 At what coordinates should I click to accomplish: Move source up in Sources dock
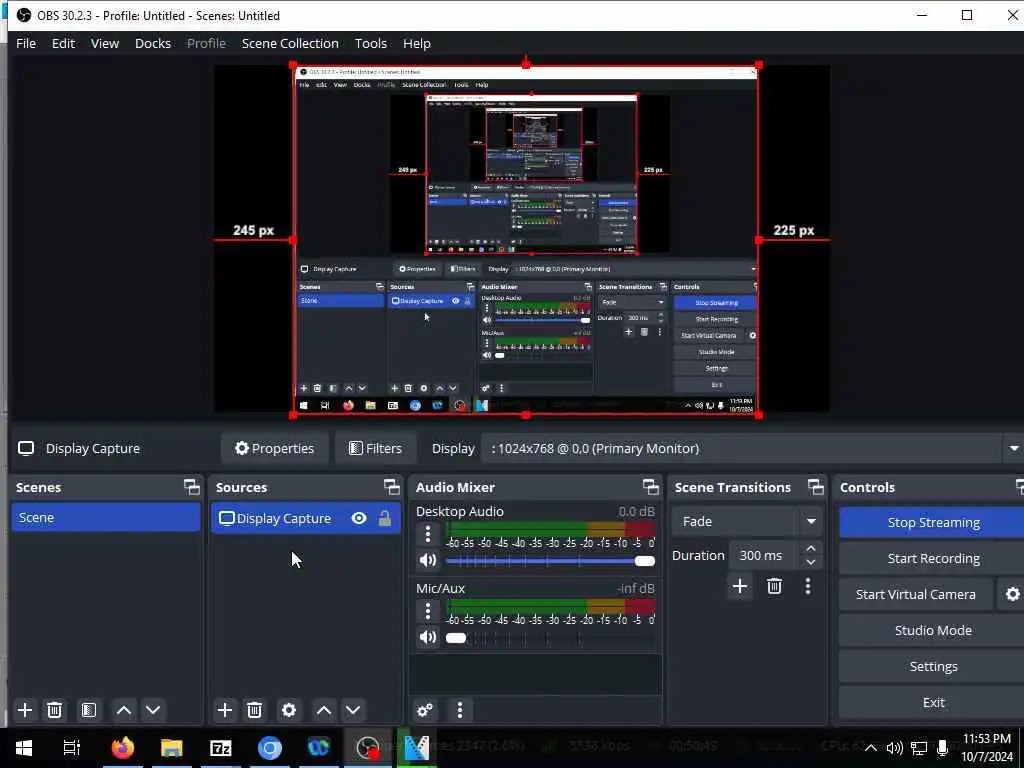tap(324, 710)
